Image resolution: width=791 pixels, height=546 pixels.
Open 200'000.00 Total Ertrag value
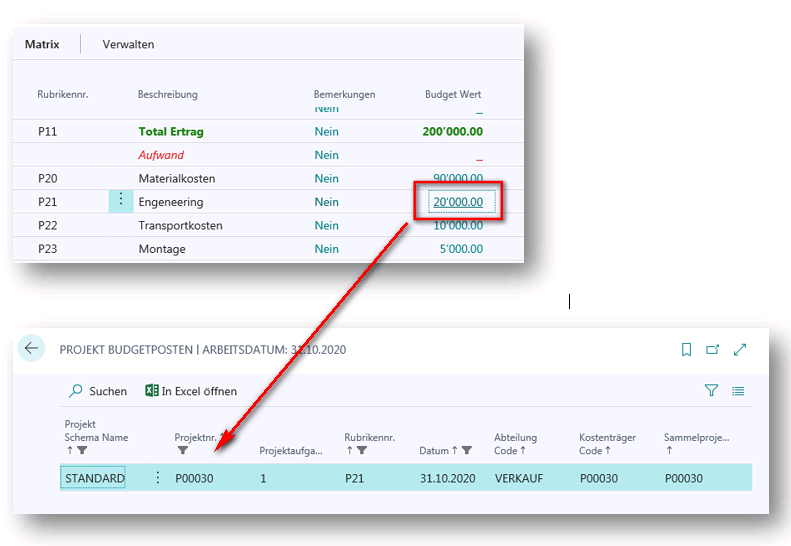click(x=453, y=131)
